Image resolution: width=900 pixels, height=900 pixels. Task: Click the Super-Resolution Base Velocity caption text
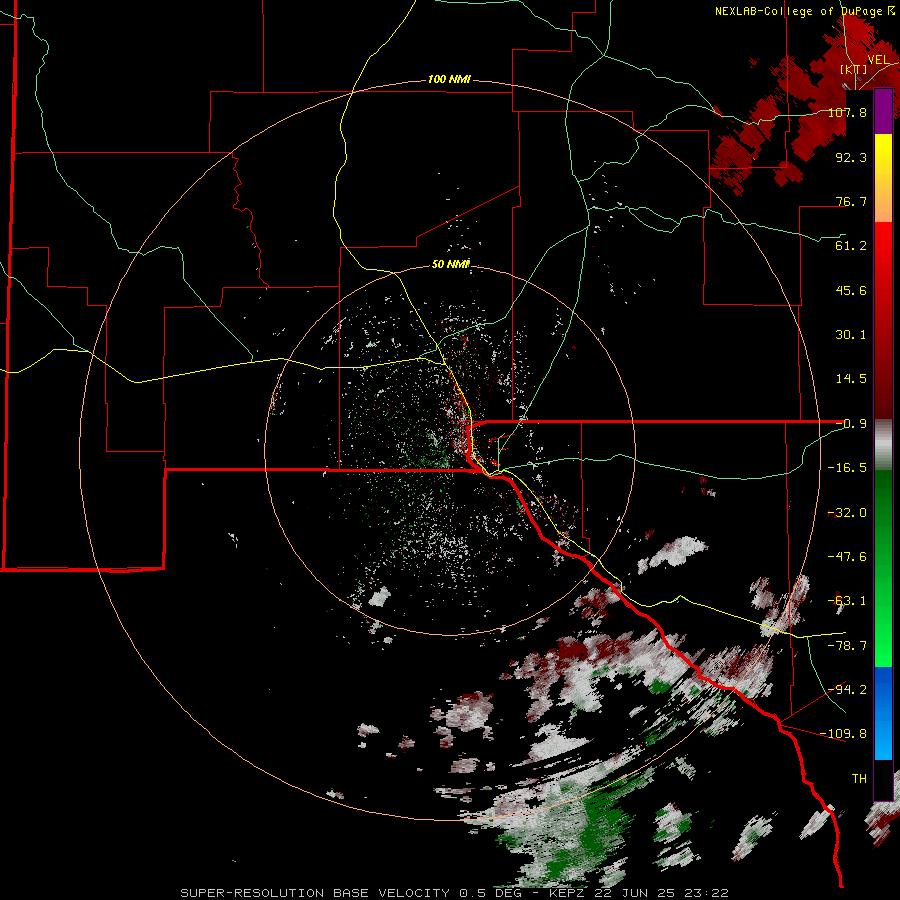[x=455, y=893]
